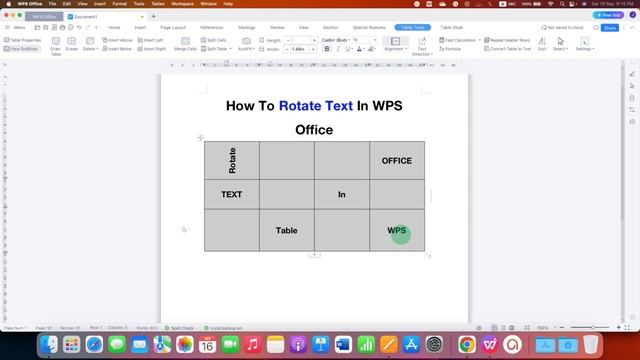Open Finder from the Dock
The width and height of the screenshot is (640, 360).
[49, 344]
